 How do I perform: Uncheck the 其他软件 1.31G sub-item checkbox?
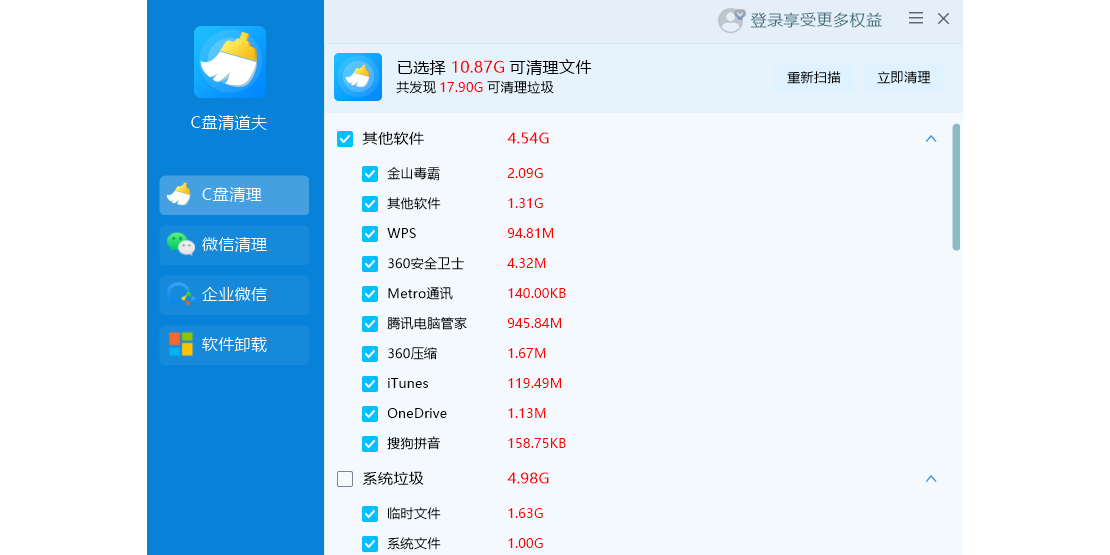point(370,204)
